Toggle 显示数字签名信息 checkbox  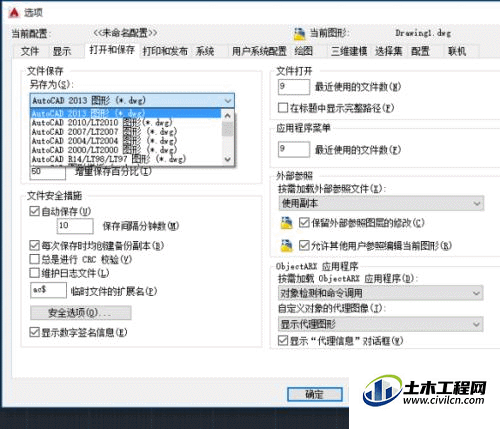coord(34,332)
